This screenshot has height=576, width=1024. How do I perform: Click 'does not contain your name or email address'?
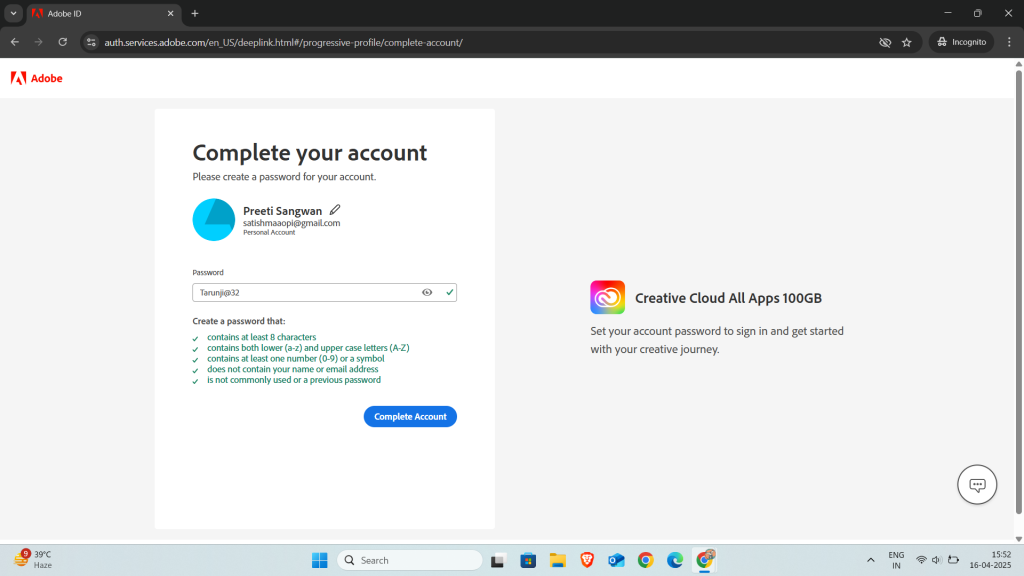[x=293, y=369]
